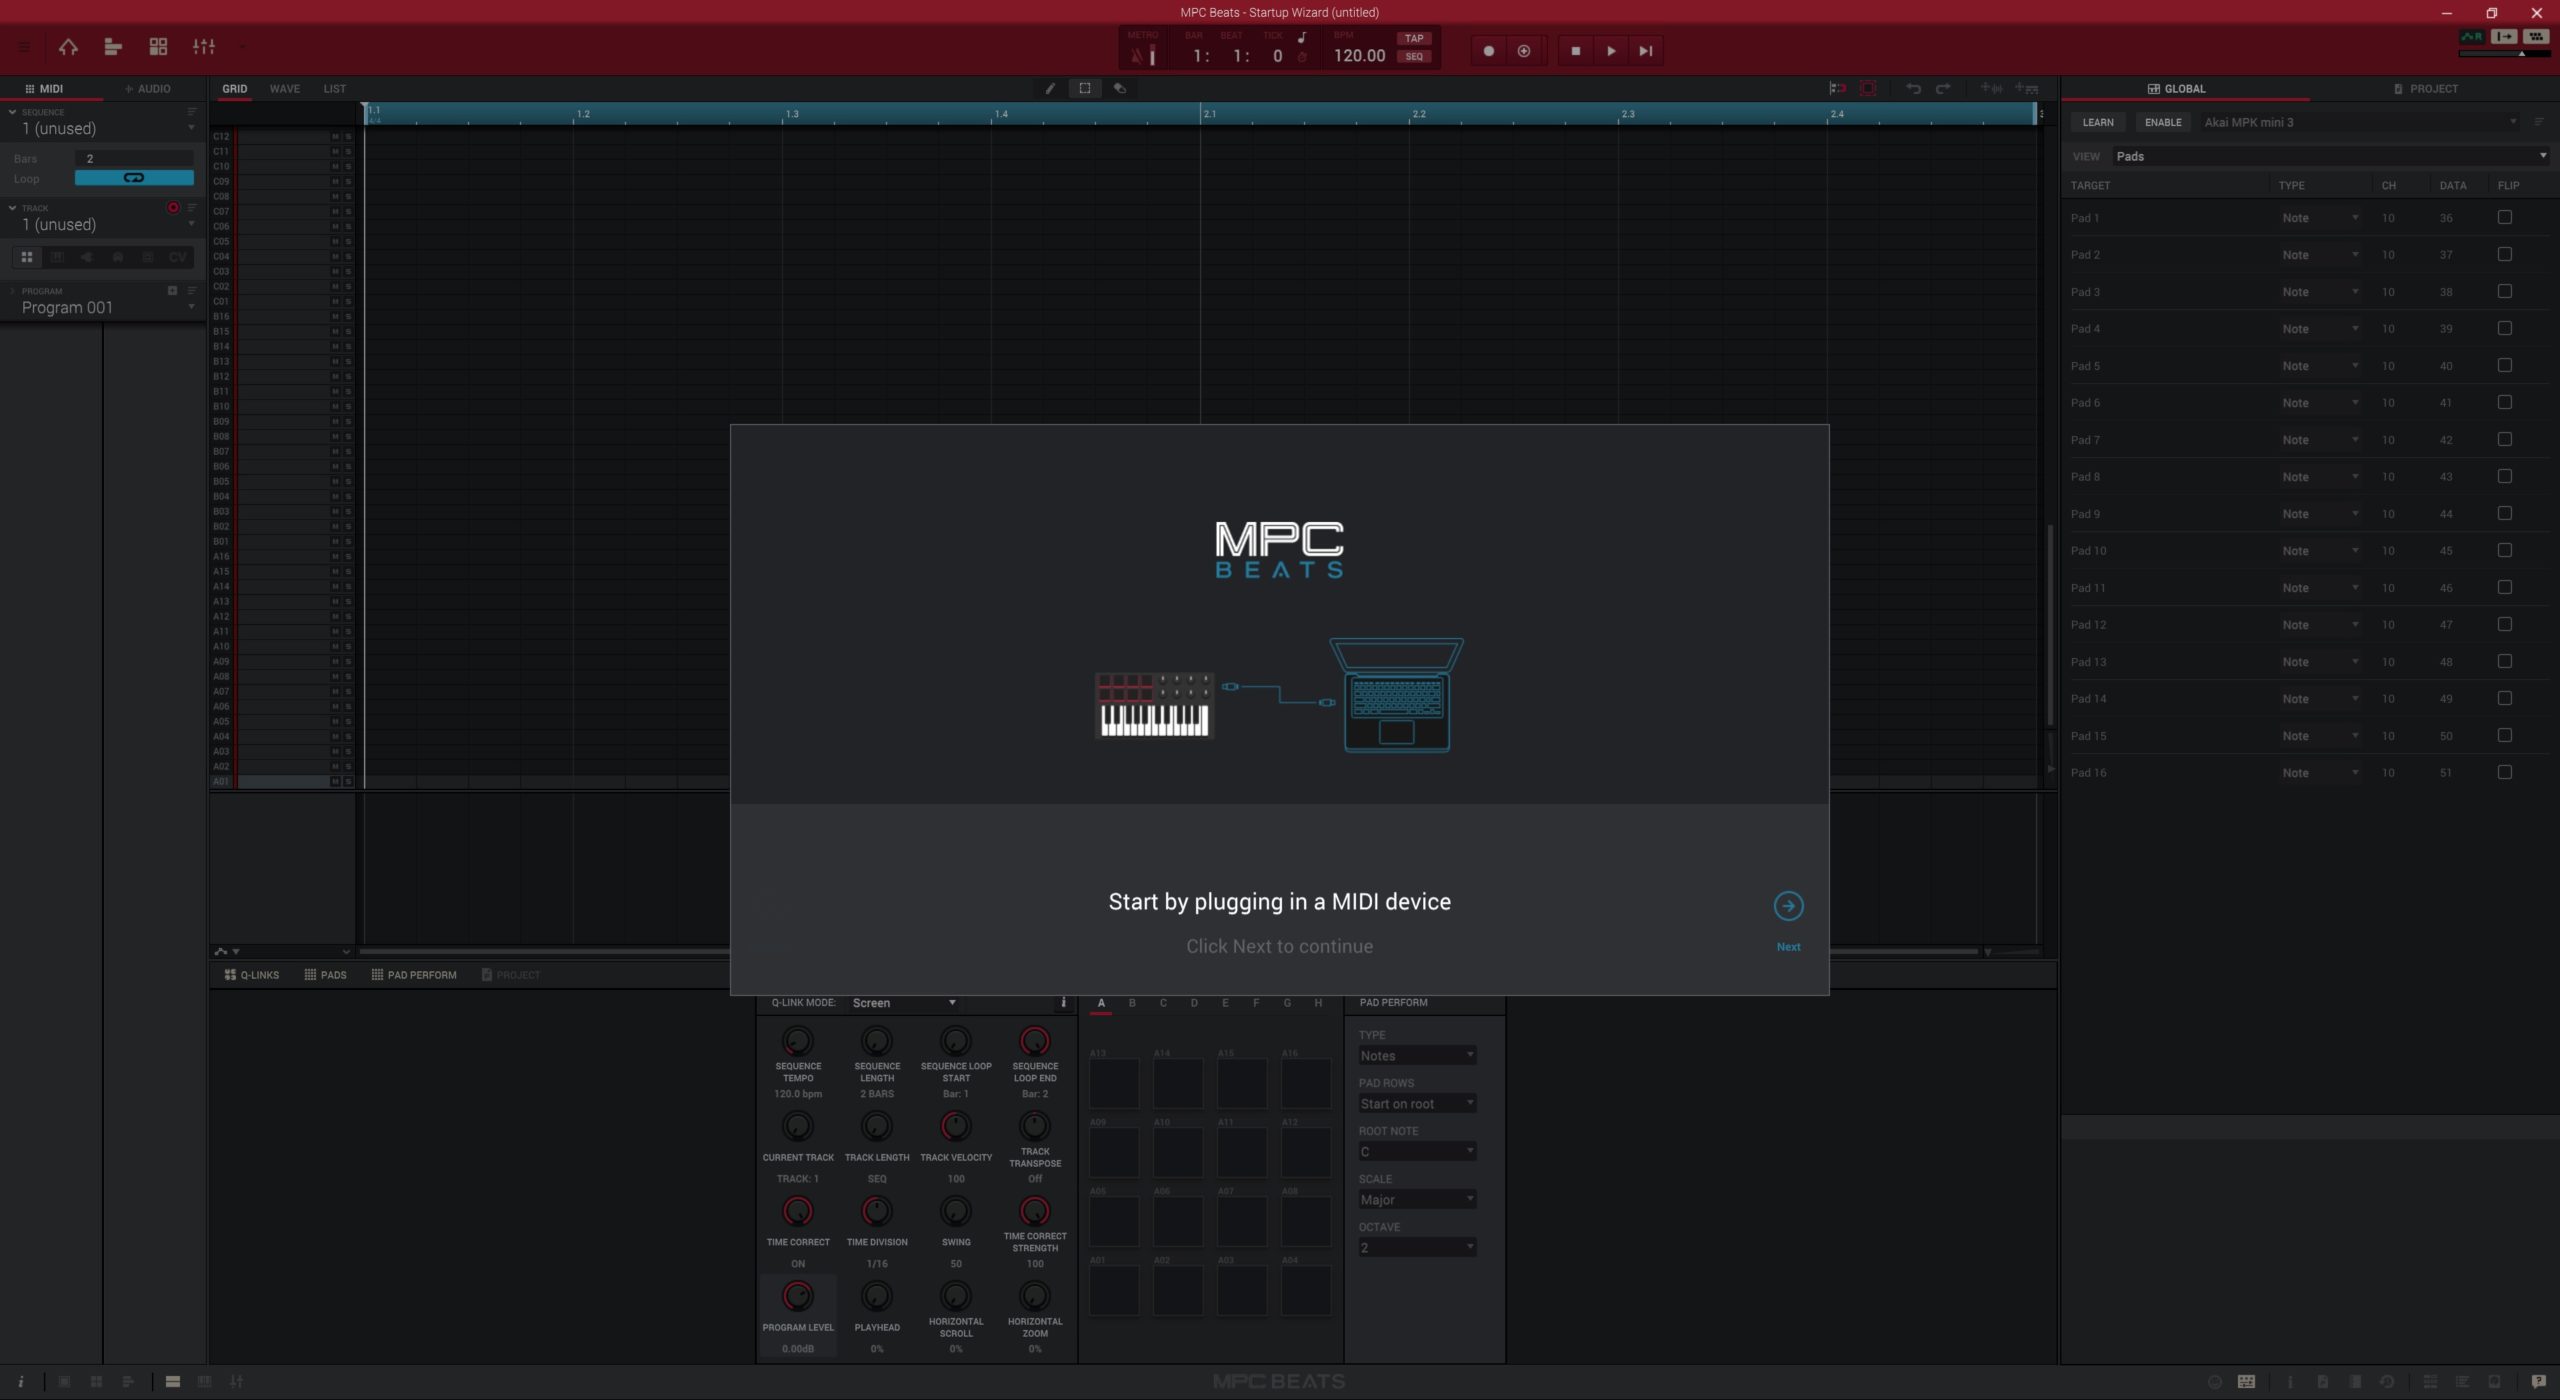Set the 120.00 BPM field
The height and width of the screenshot is (1400, 2560).
pos(1359,56)
